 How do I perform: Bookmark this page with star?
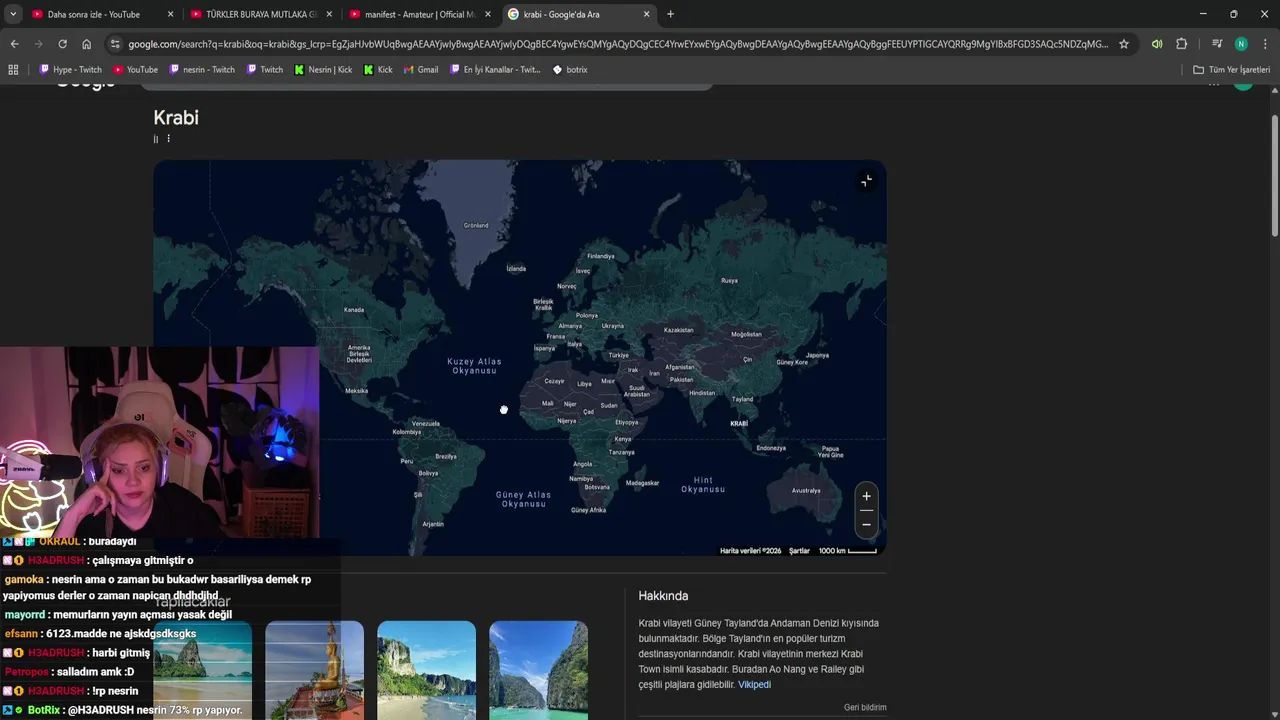coord(1124,44)
